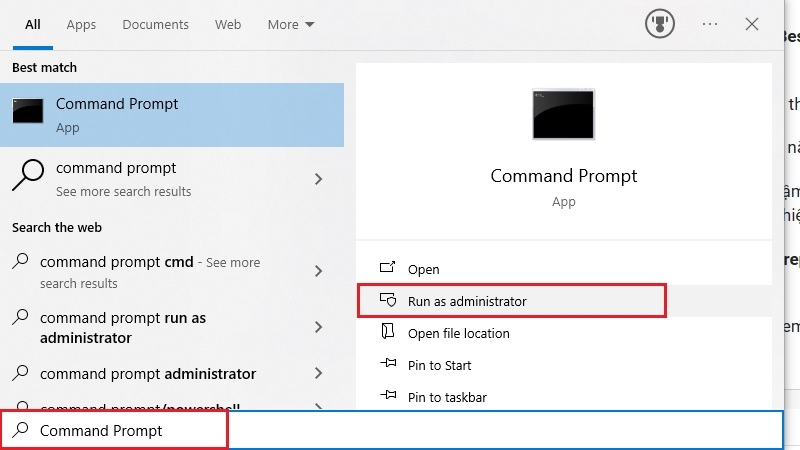The image size is (800, 450).
Task: Click the Pin to Start pin icon
Action: [x=388, y=363]
